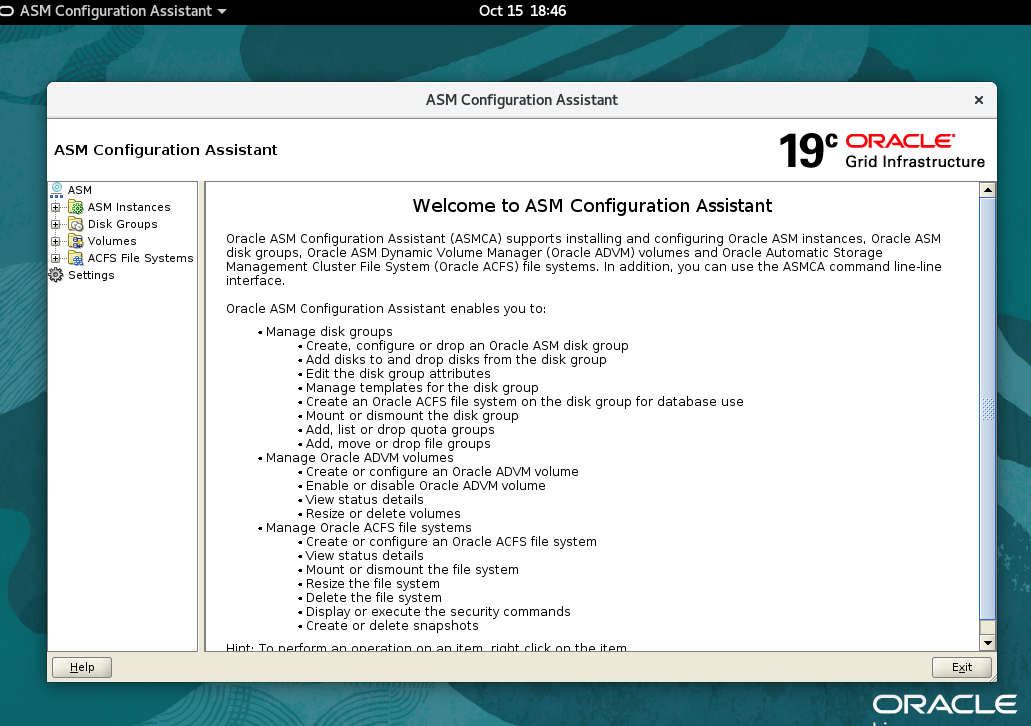Expand the ASM Instances tree node

pyautogui.click(x=56, y=207)
